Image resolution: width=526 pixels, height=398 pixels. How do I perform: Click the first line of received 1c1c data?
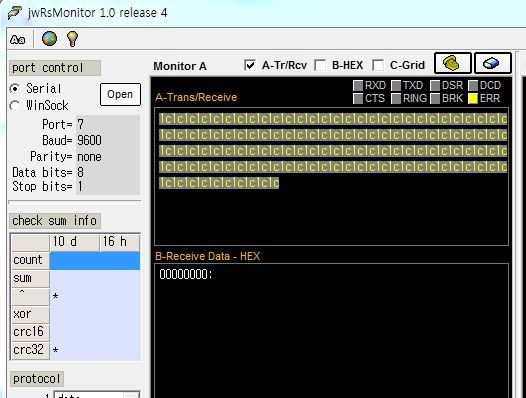pos(333,119)
